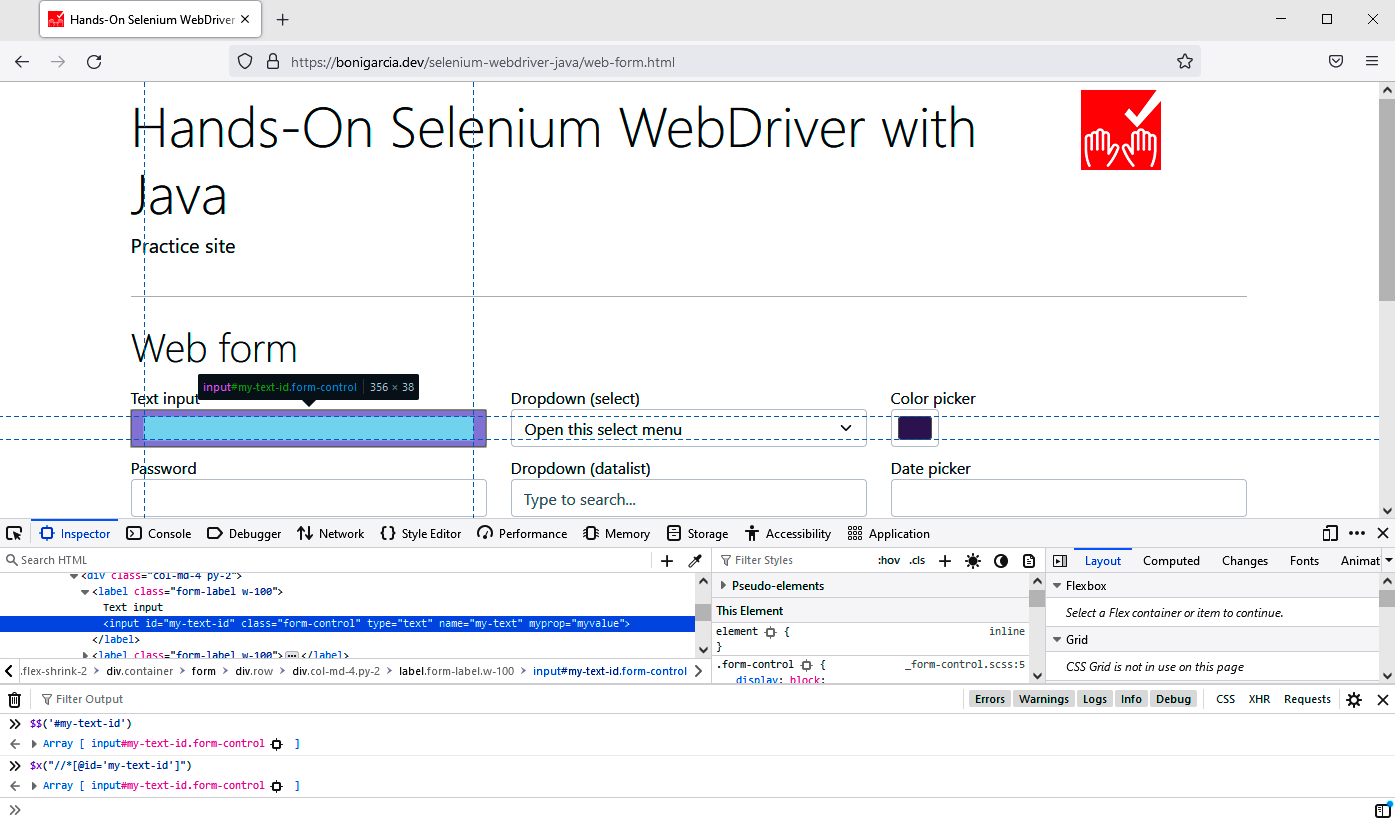
Task: Toggle the Debug log filter
Action: [1173, 699]
